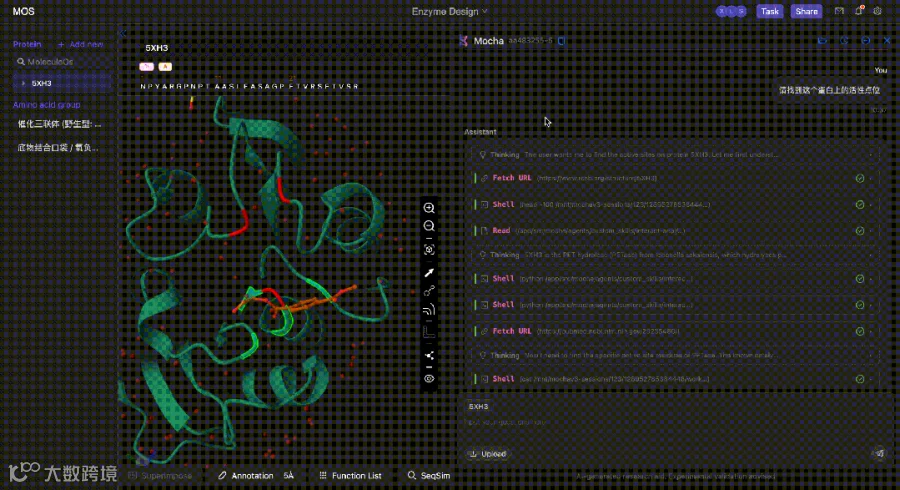This screenshot has width=900, height=490.
Task: Click the zoom out magnifier icon
Action: 429,226
